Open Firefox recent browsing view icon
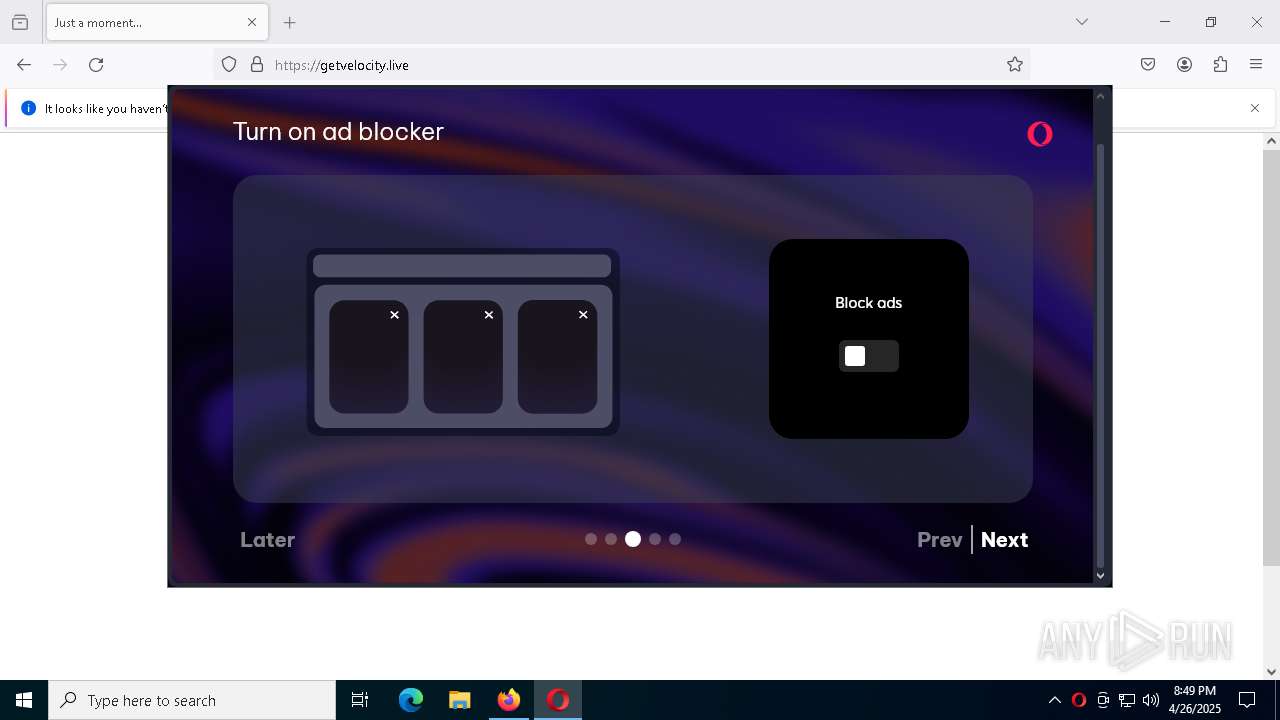Screen dimensions: 1280x720 click(x=20, y=22)
